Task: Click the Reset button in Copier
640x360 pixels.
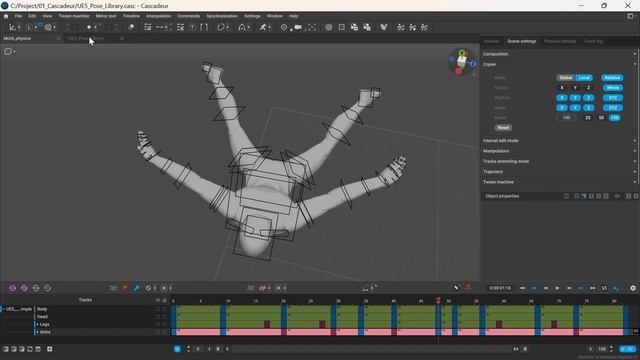Action: pyautogui.click(x=503, y=128)
